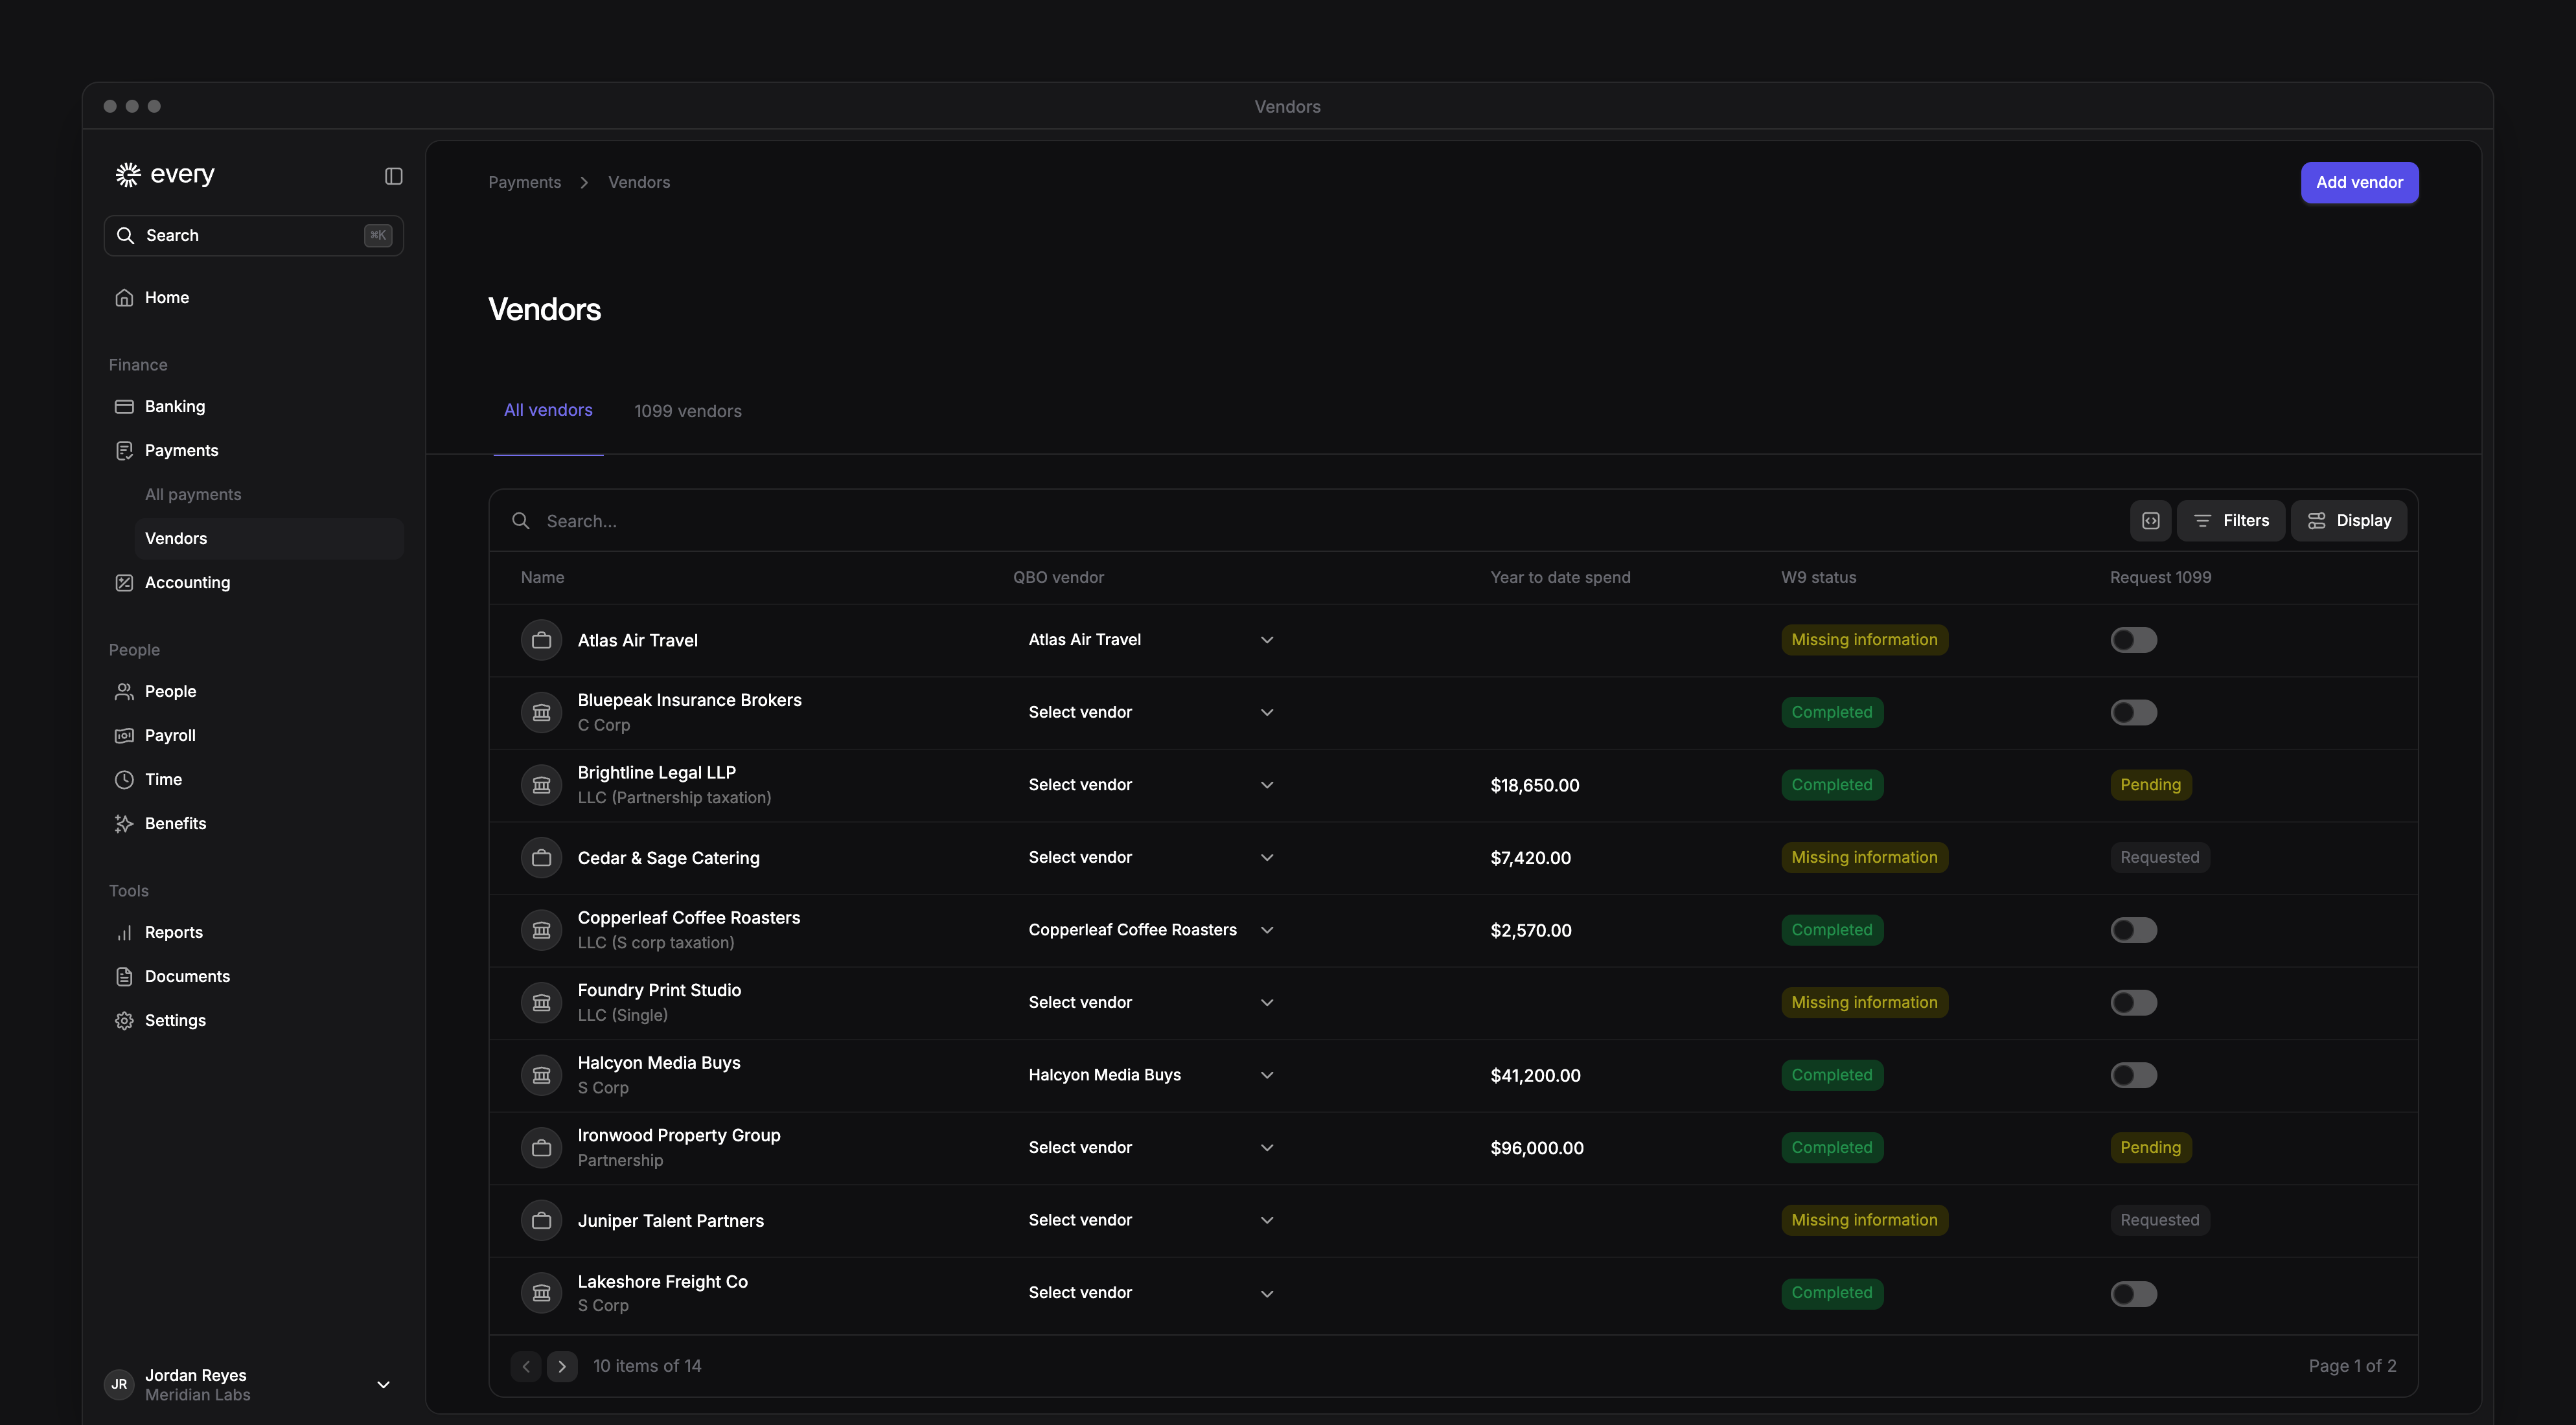Click the Documents file icon
Screen dimensions: 2576x1425
124,977
